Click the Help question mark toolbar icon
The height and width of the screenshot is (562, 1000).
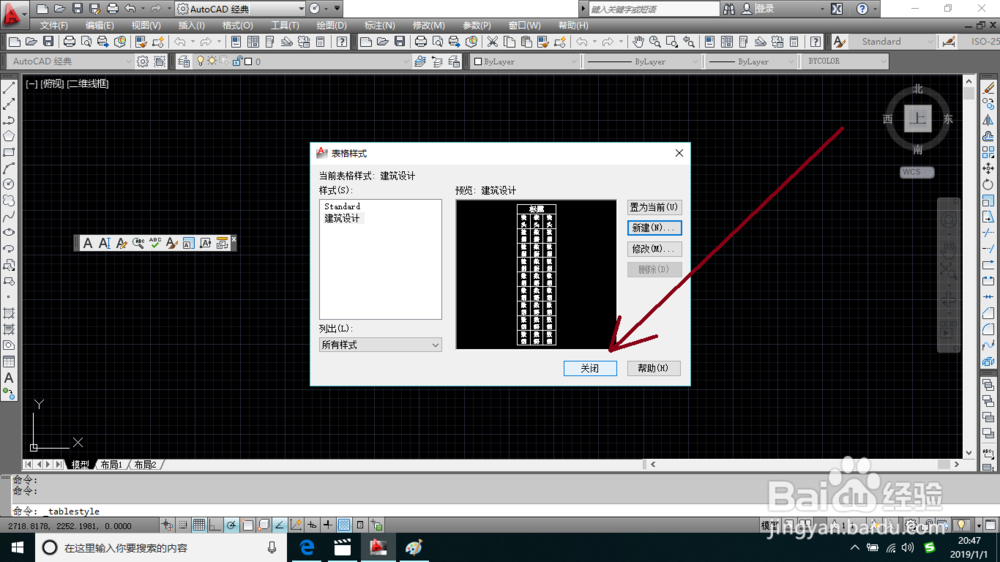(342, 41)
